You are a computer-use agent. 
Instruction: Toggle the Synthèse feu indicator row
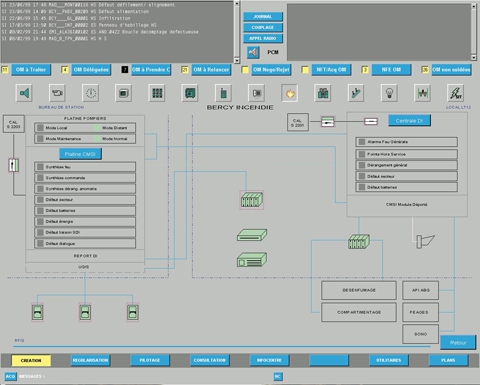point(85,167)
